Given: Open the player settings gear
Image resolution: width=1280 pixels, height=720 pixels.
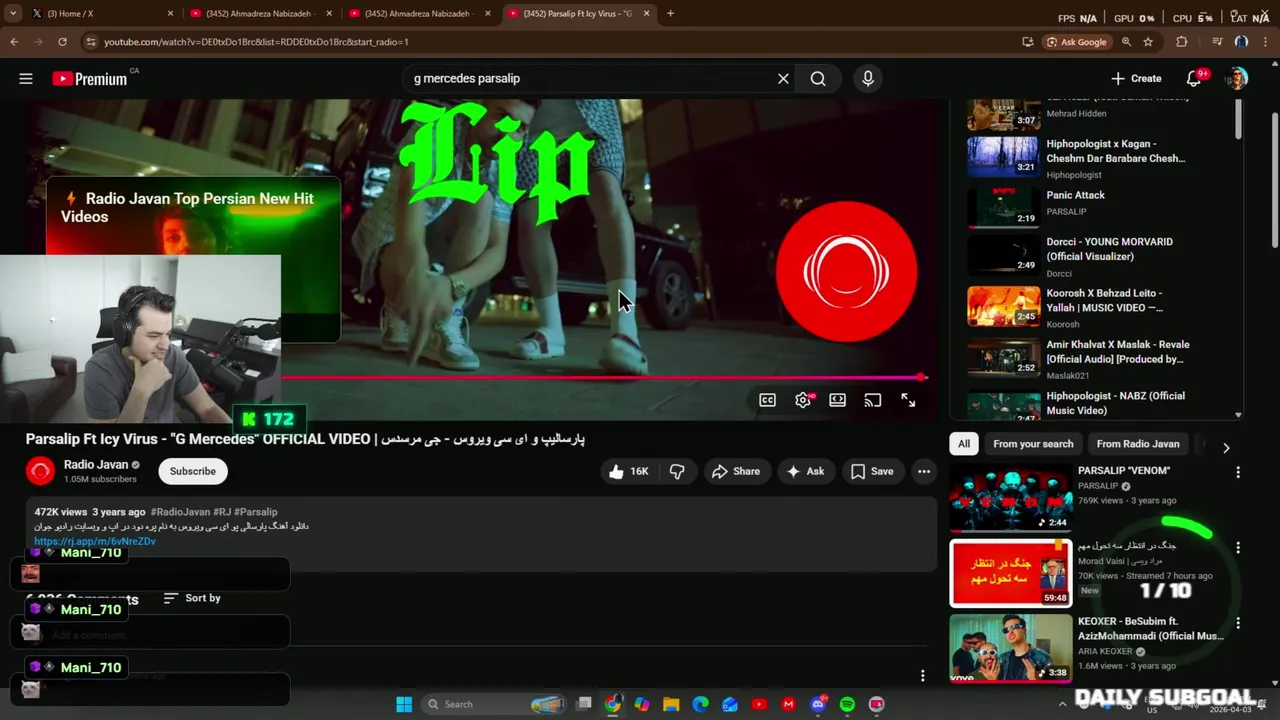Looking at the screenshot, I should tap(803, 400).
